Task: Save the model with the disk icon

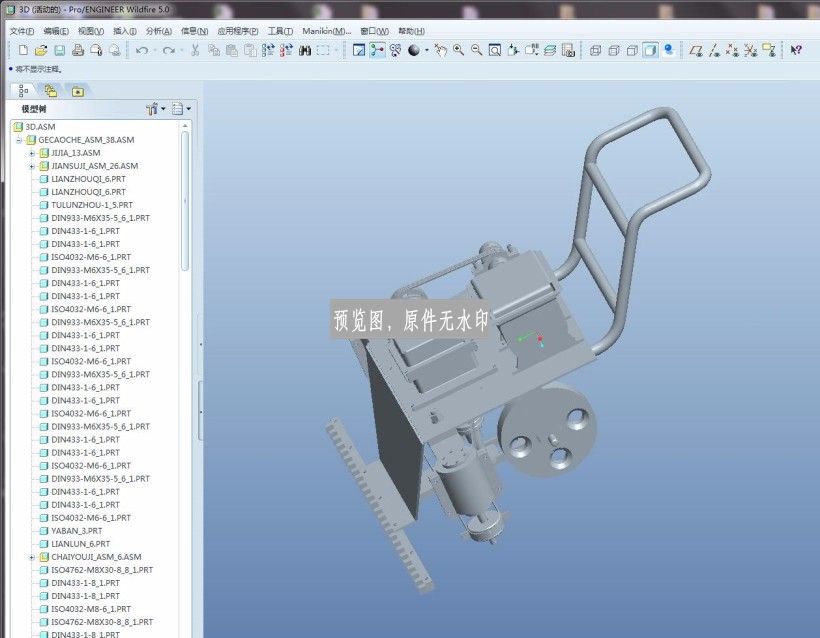Action: coord(60,50)
